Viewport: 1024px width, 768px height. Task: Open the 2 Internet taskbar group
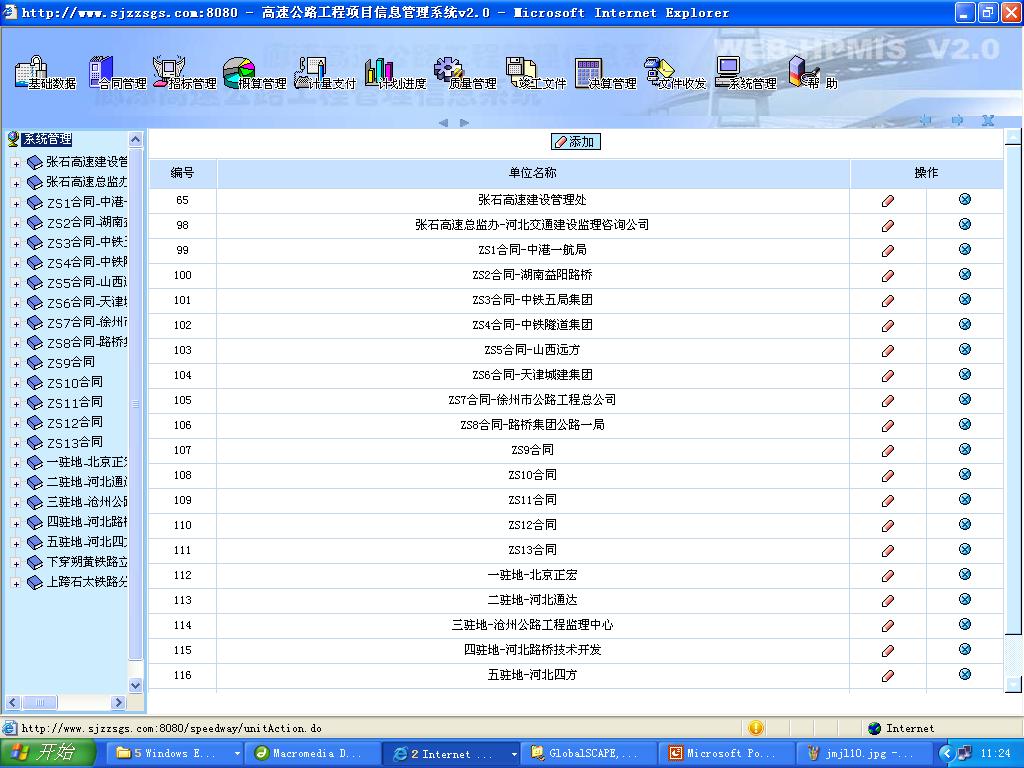point(450,754)
